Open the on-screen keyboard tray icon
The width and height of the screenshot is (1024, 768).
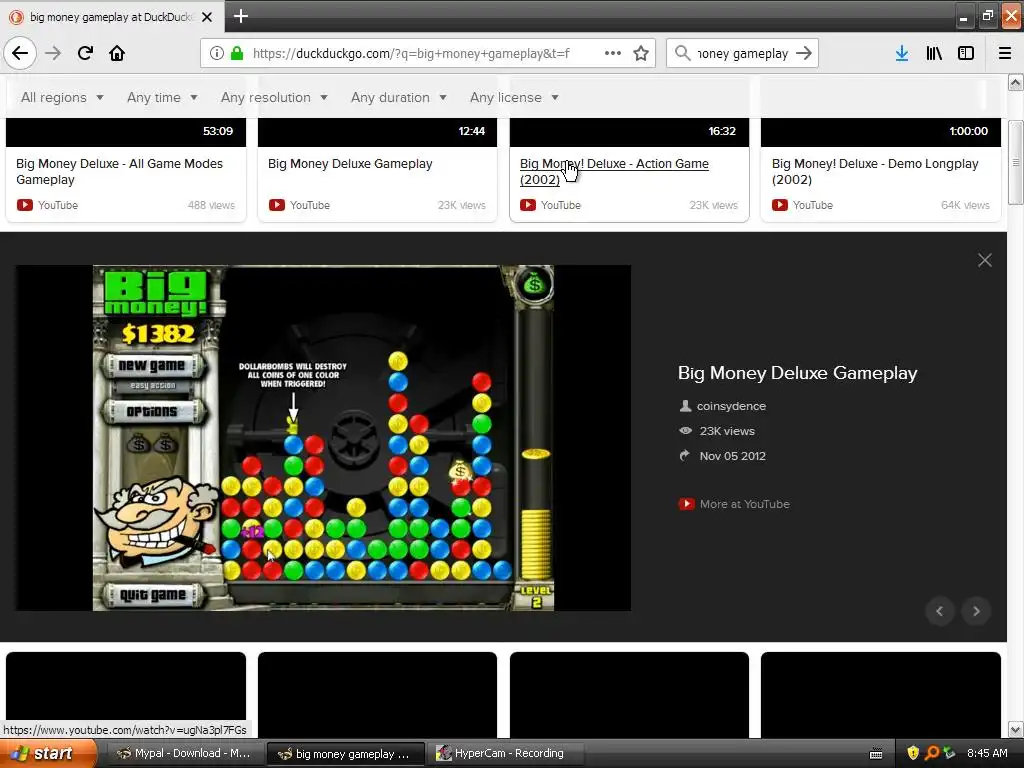(876, 754)
